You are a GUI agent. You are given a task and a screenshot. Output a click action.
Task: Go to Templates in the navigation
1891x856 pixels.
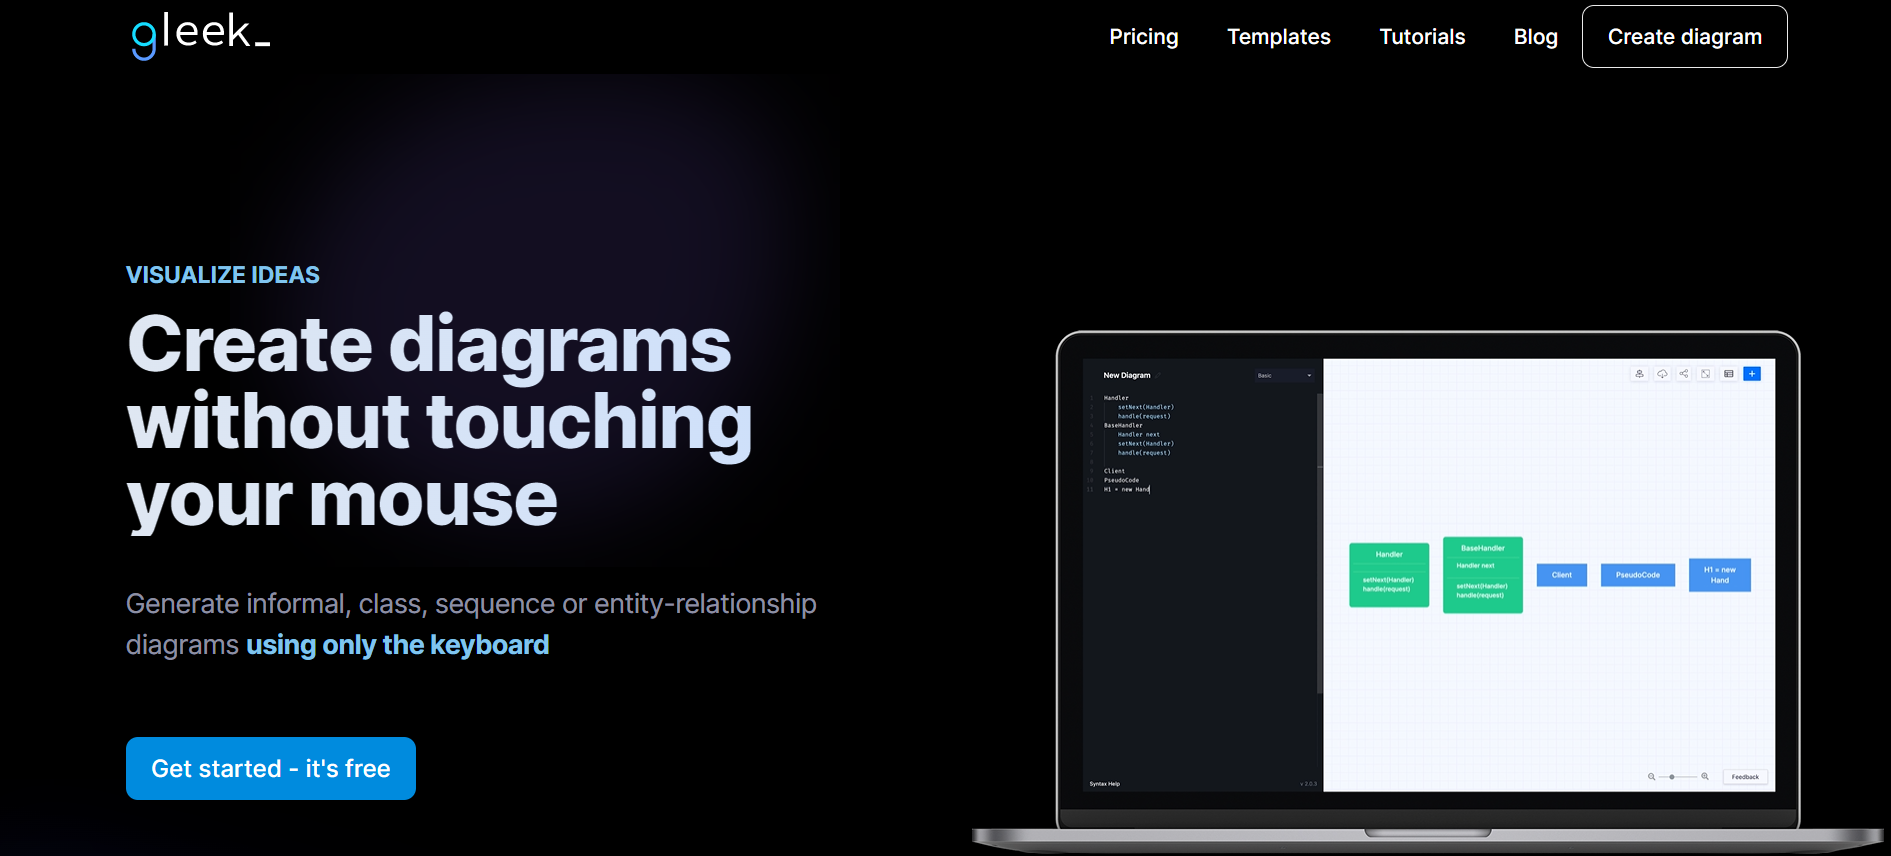tap(1278, 37)
